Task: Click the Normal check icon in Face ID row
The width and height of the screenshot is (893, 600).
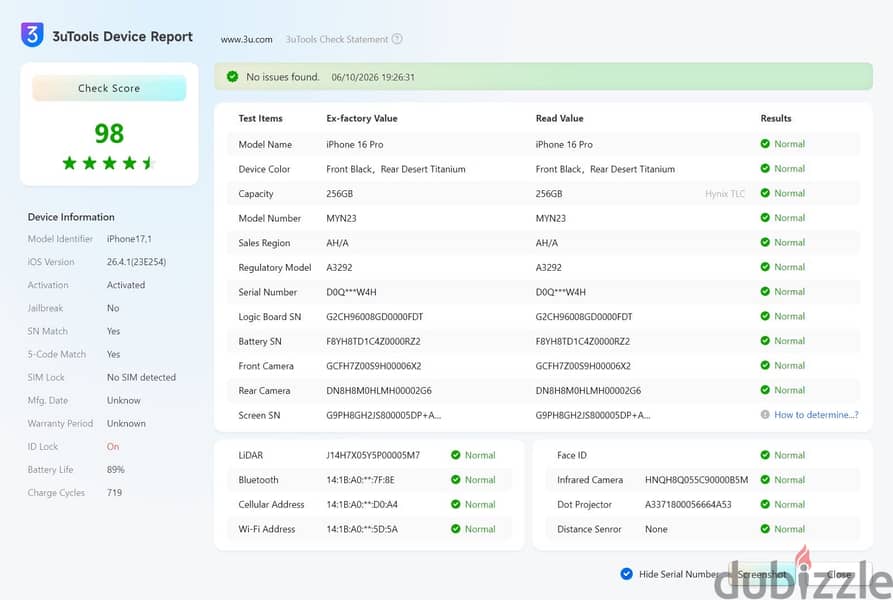Action: 765,455
